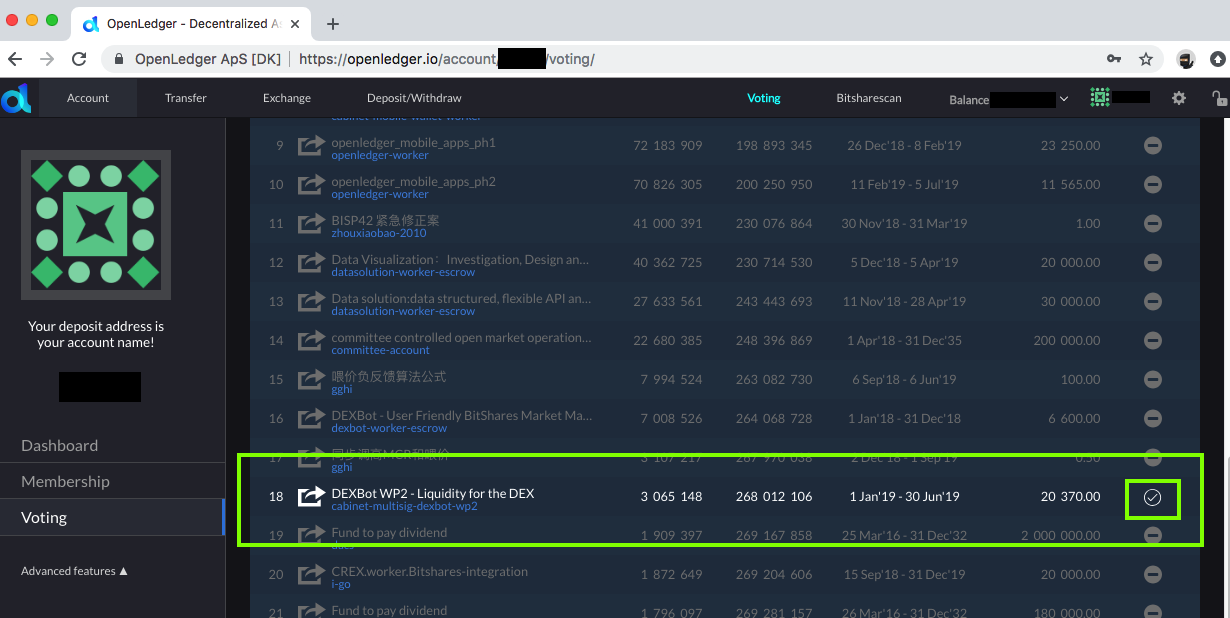Screen dimensions: 1230x618
Task: Toggle vote for openledger_mobile_apps_ph1
Action: click(x=1152, y=146)
